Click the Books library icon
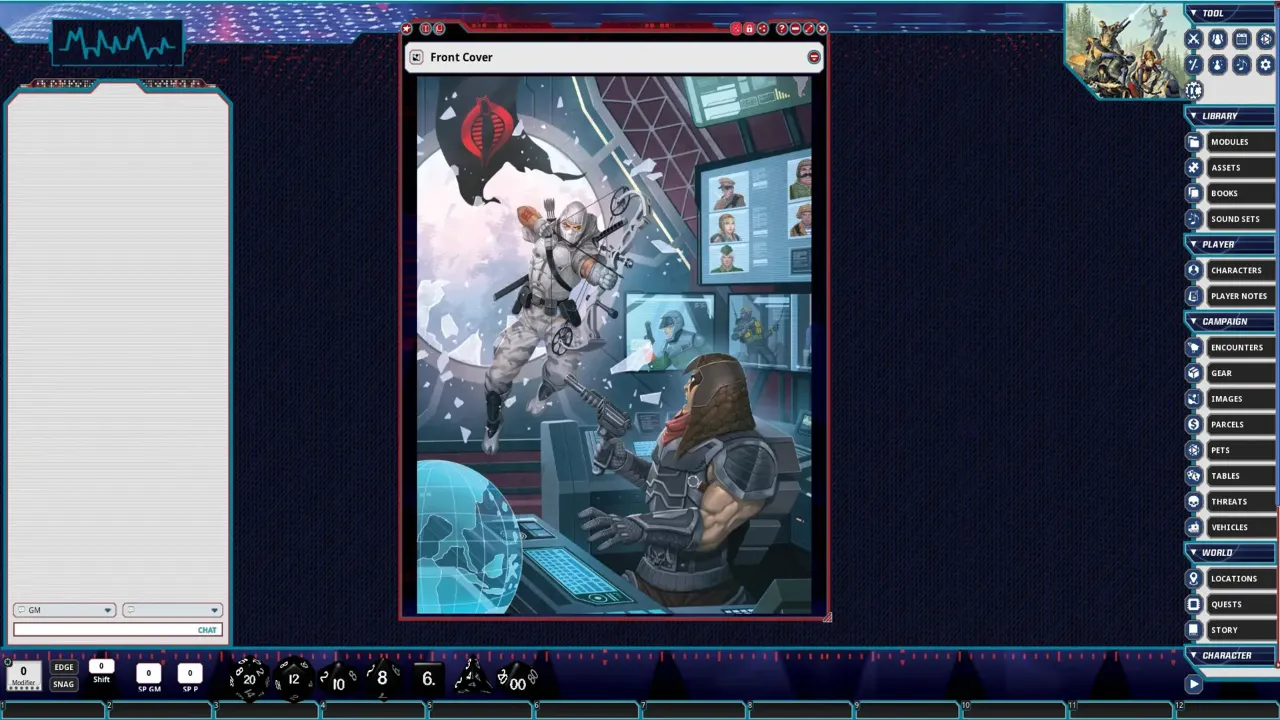The width and height of the screenshot is (1280, 720). [x=1193, y=193]
